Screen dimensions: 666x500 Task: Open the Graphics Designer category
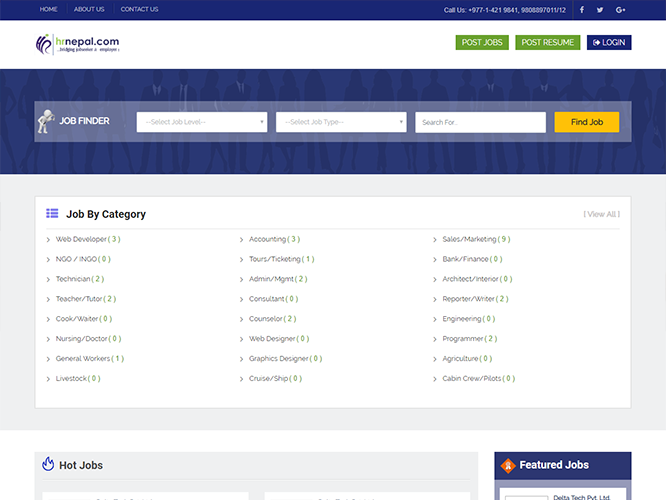(x=285, y=359)
